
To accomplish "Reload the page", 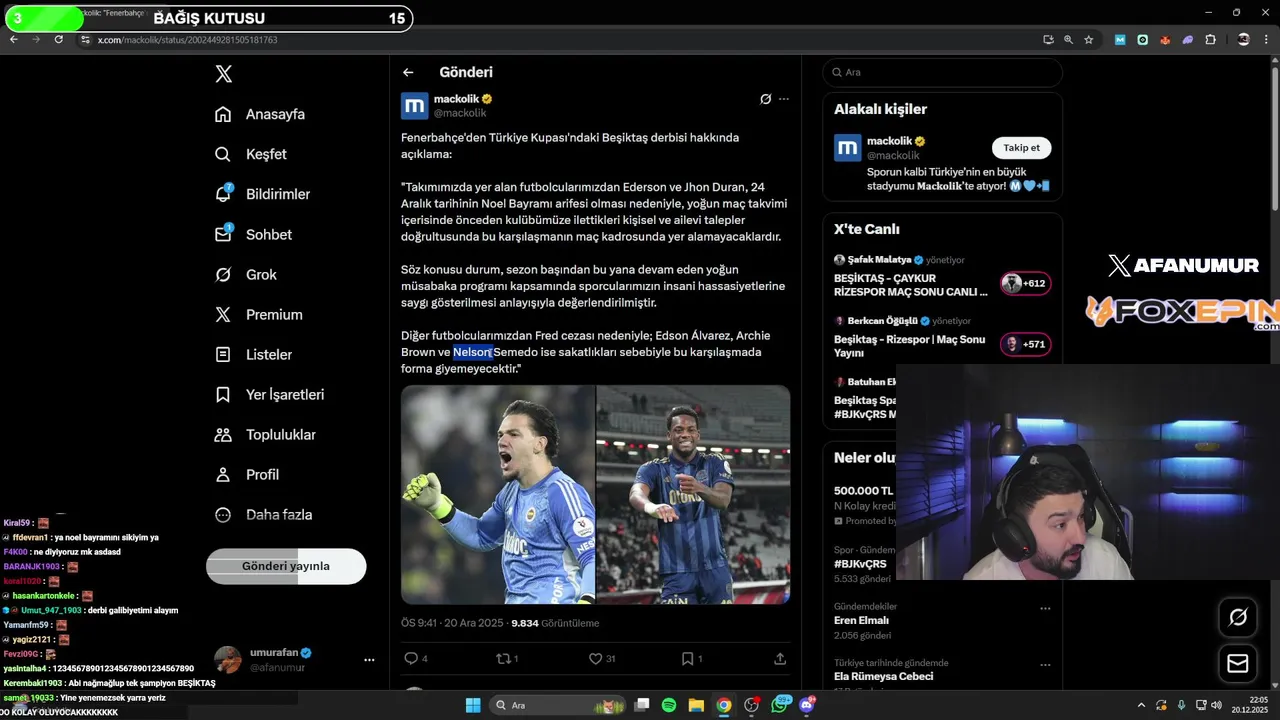I will tap(59, 39).
